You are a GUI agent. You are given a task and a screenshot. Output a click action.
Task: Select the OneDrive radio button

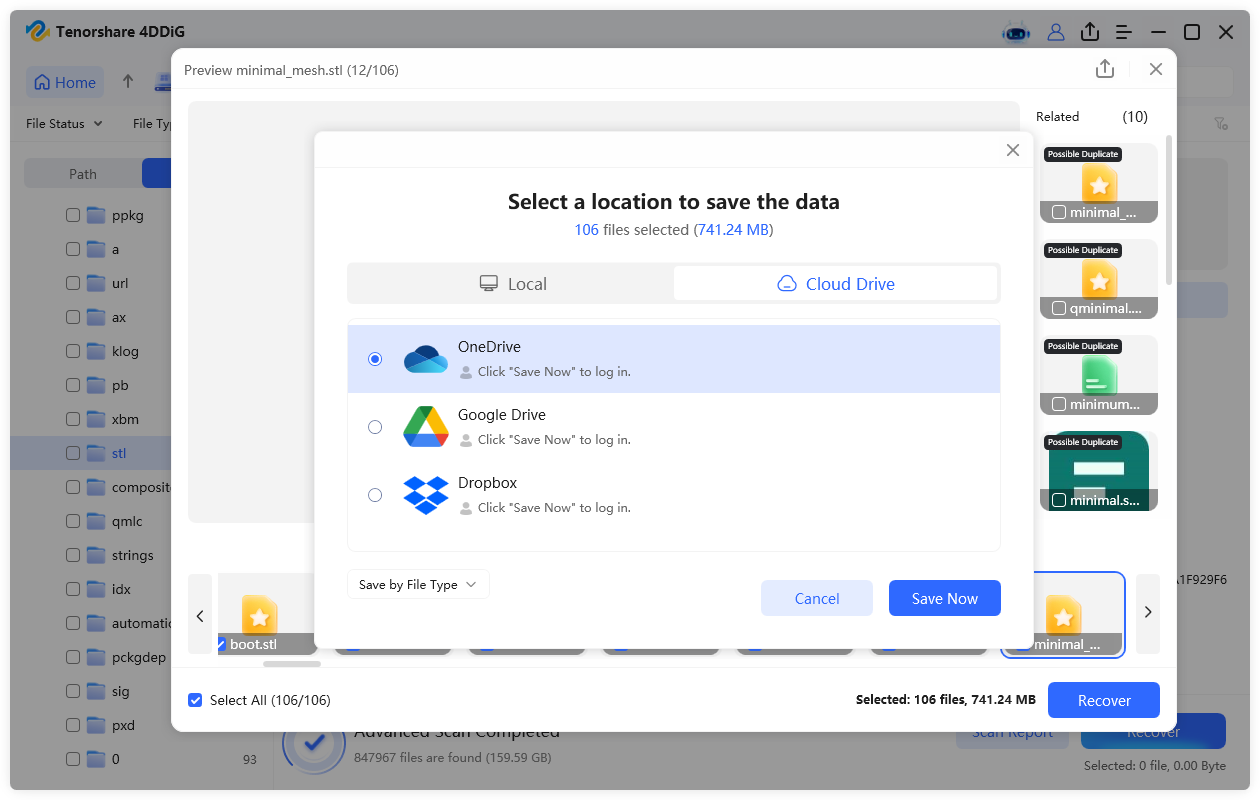point(375,359)
